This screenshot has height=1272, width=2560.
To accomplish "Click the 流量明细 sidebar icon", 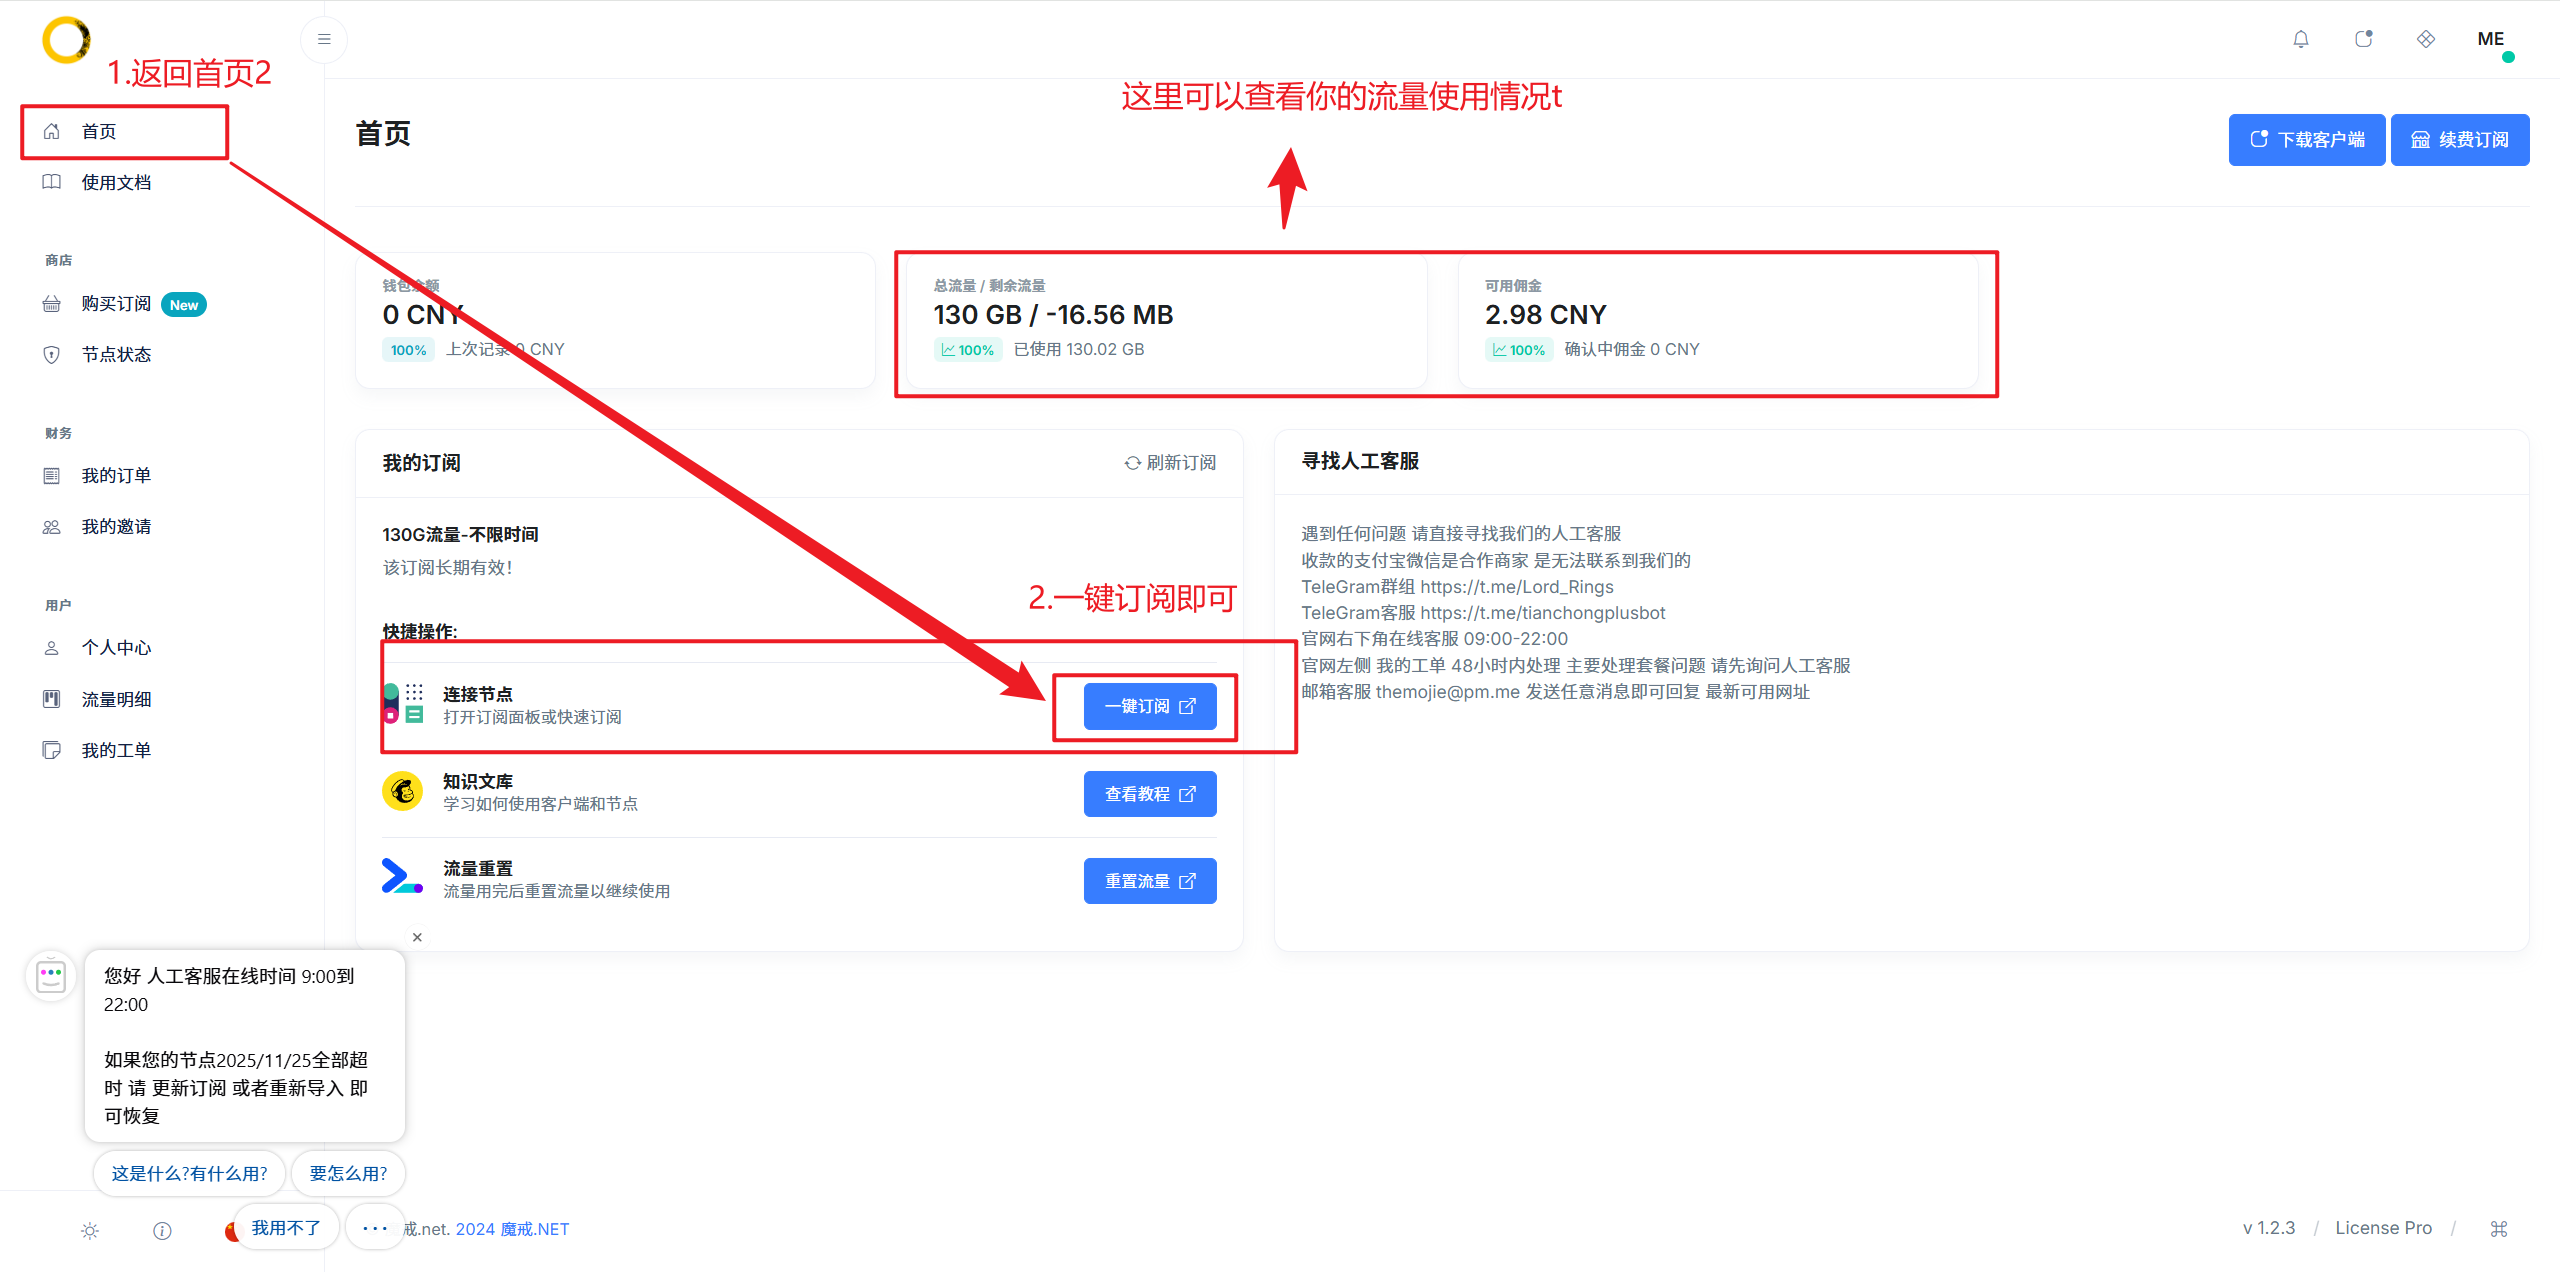I will [52, 699].
